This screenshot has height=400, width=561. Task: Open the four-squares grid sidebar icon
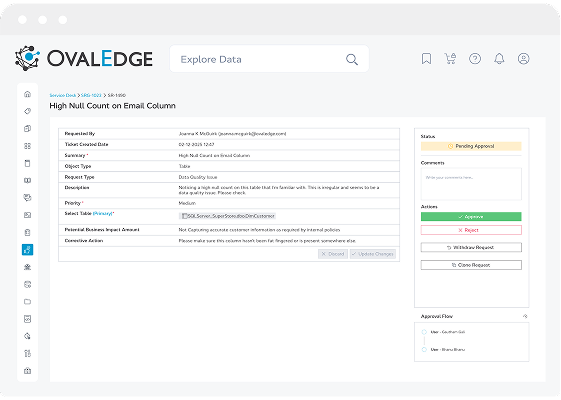tap(28, 146)
